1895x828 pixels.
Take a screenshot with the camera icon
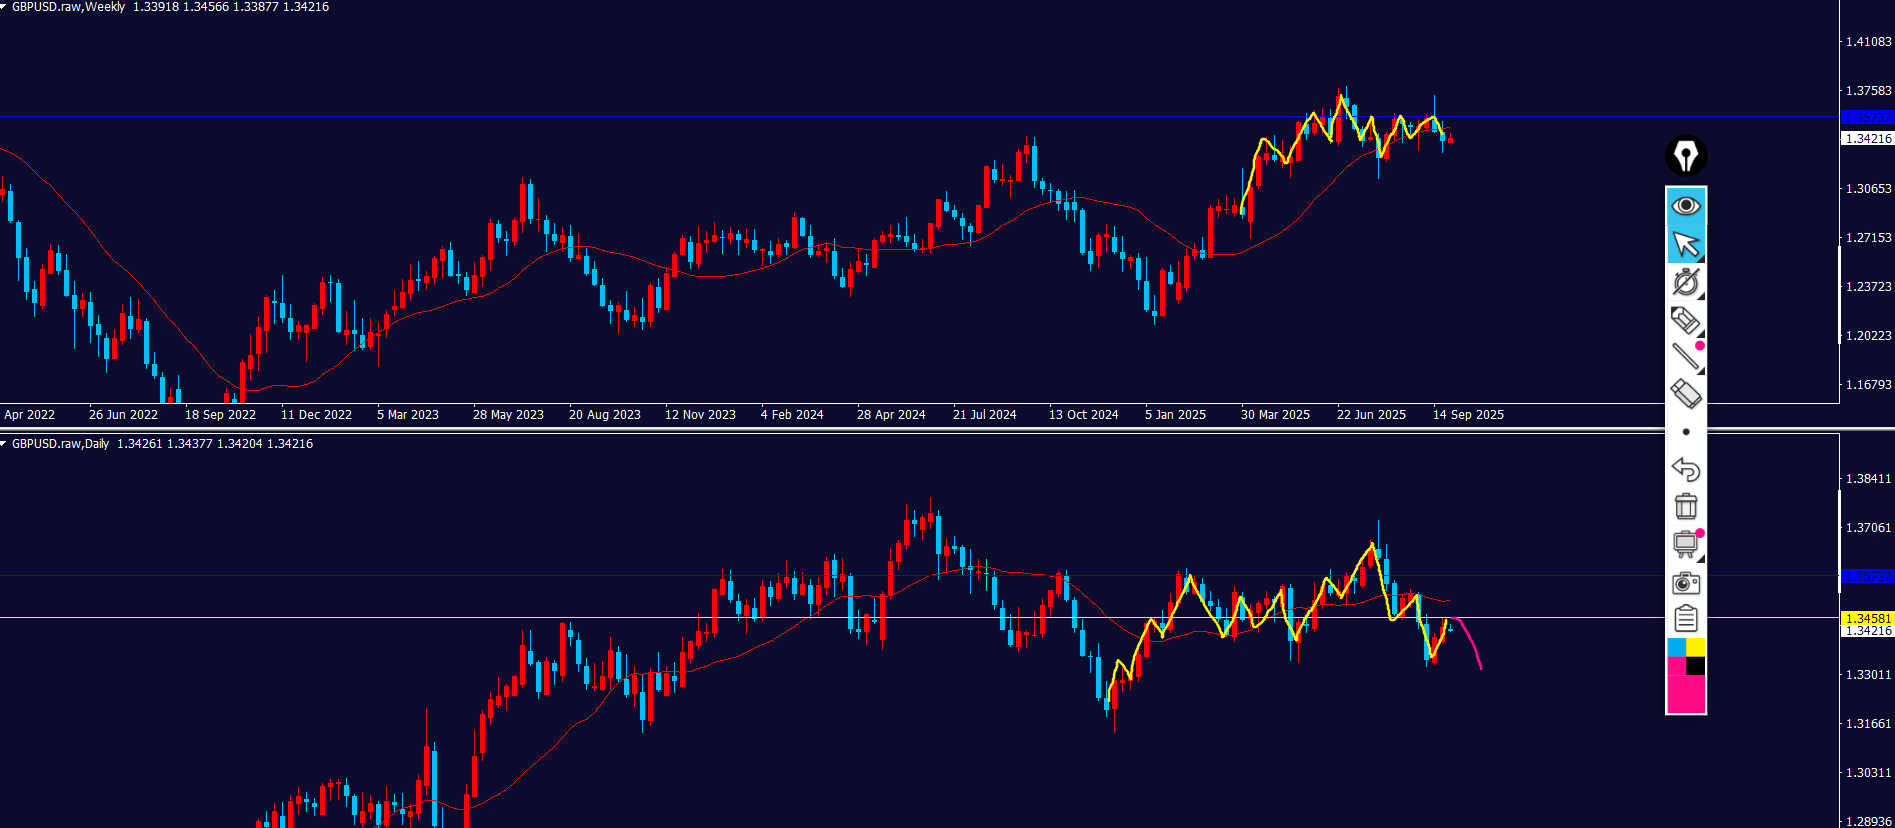[1685, 582]
